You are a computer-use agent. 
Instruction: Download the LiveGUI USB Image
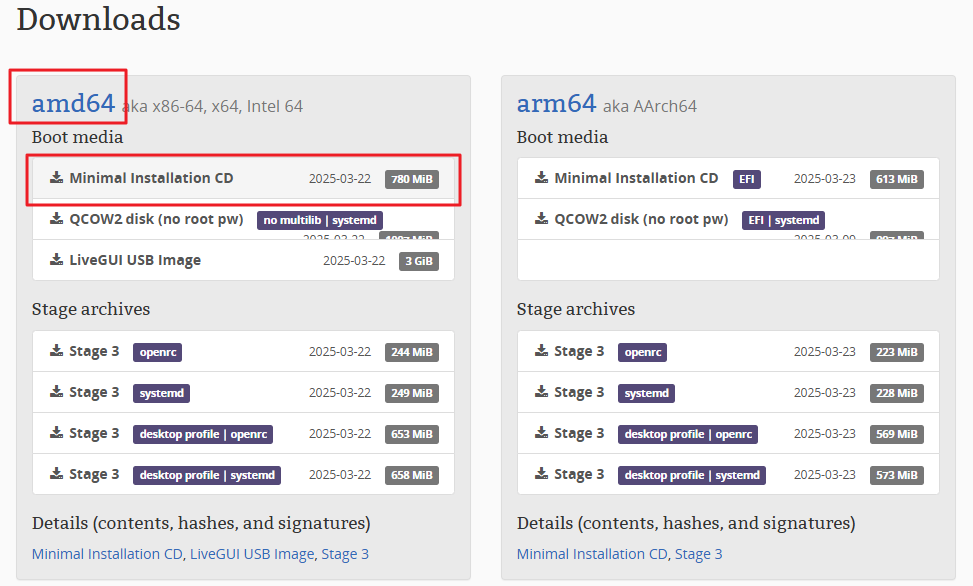coord(243,260)
